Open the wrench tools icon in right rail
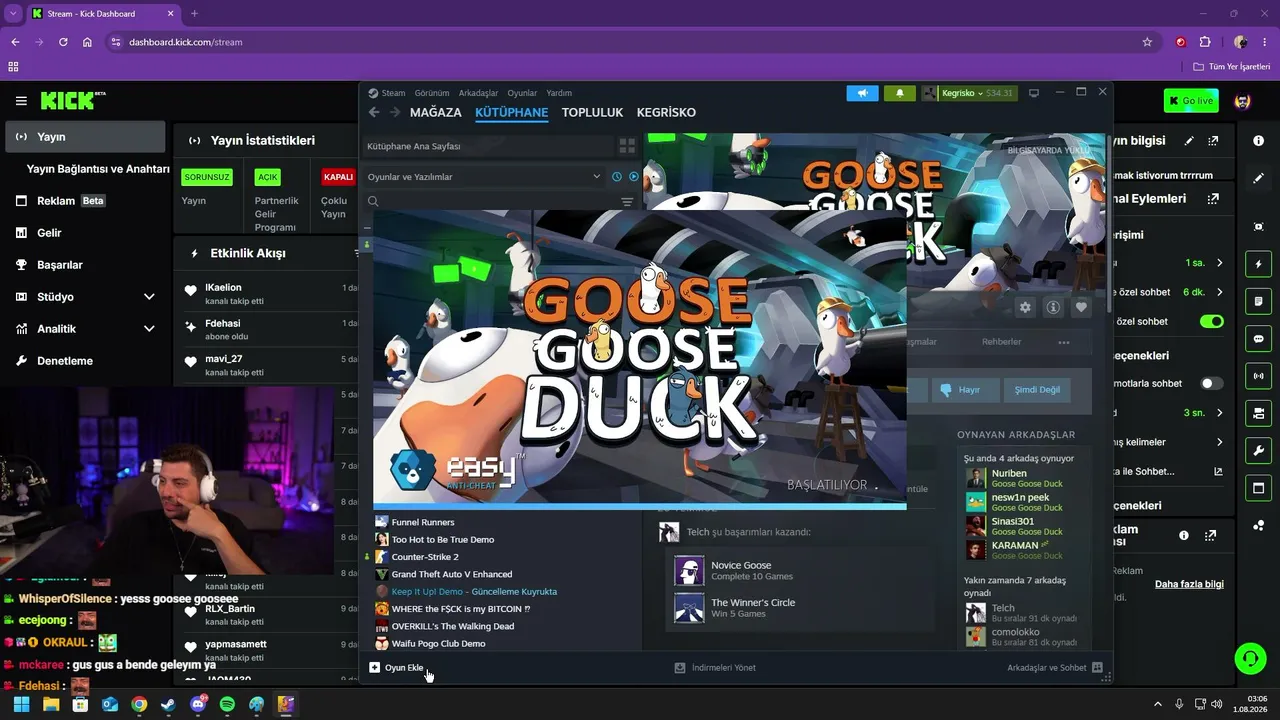This screenshot has height=720, width=1280. (x=1258, y=450)
